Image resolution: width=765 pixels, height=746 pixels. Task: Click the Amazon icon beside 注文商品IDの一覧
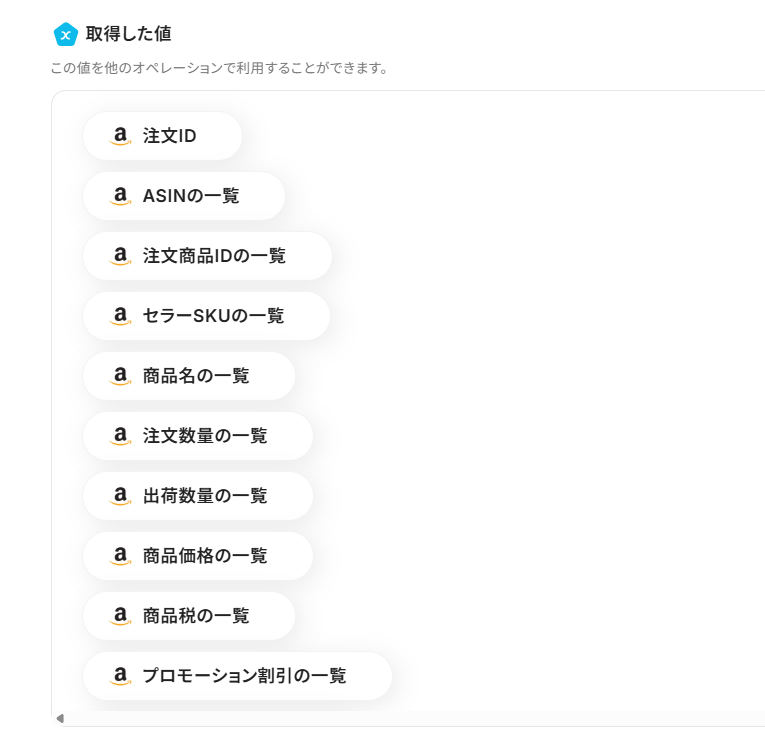[120, 256]
